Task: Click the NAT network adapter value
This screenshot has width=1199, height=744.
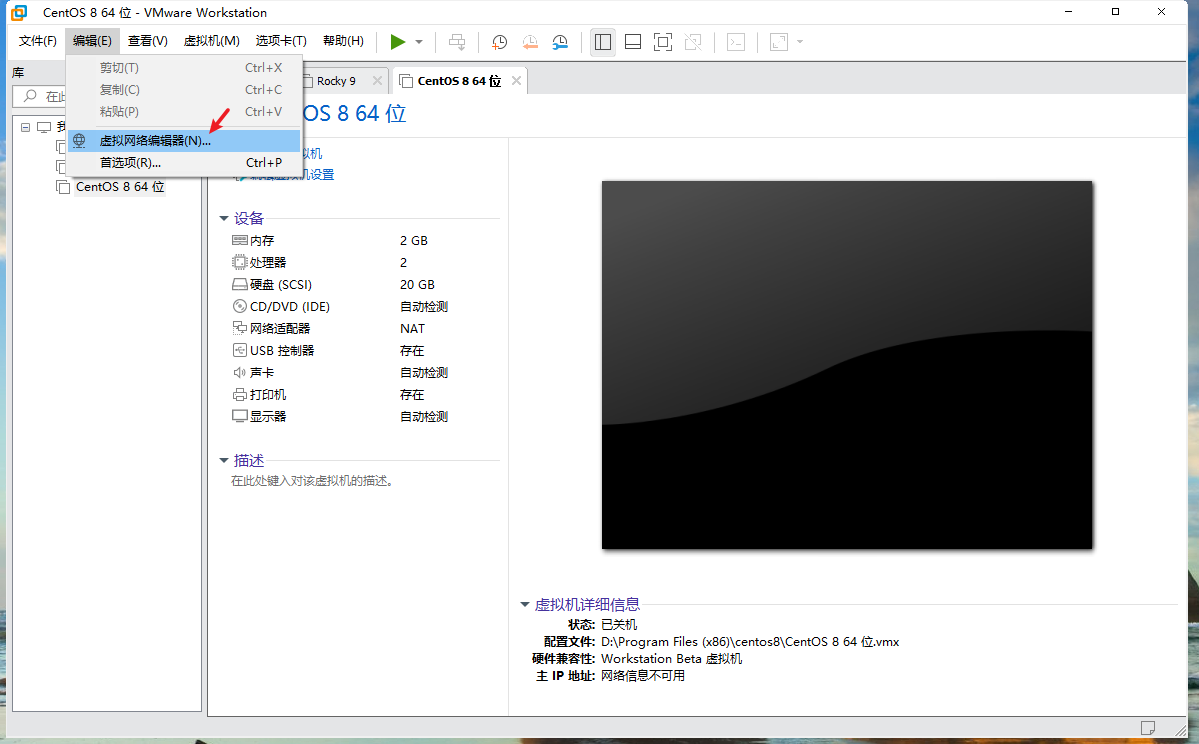Action: click(x=412, y=329)
